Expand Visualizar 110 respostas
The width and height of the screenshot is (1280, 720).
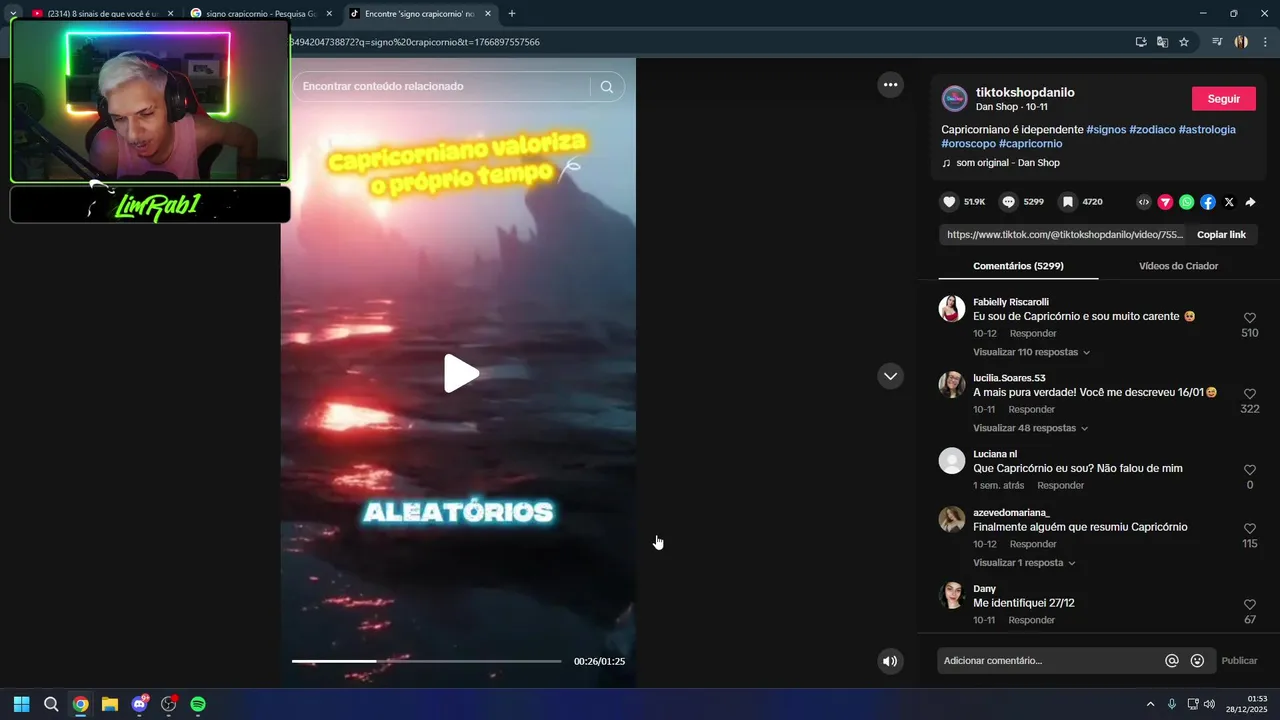coord(1031,352)
